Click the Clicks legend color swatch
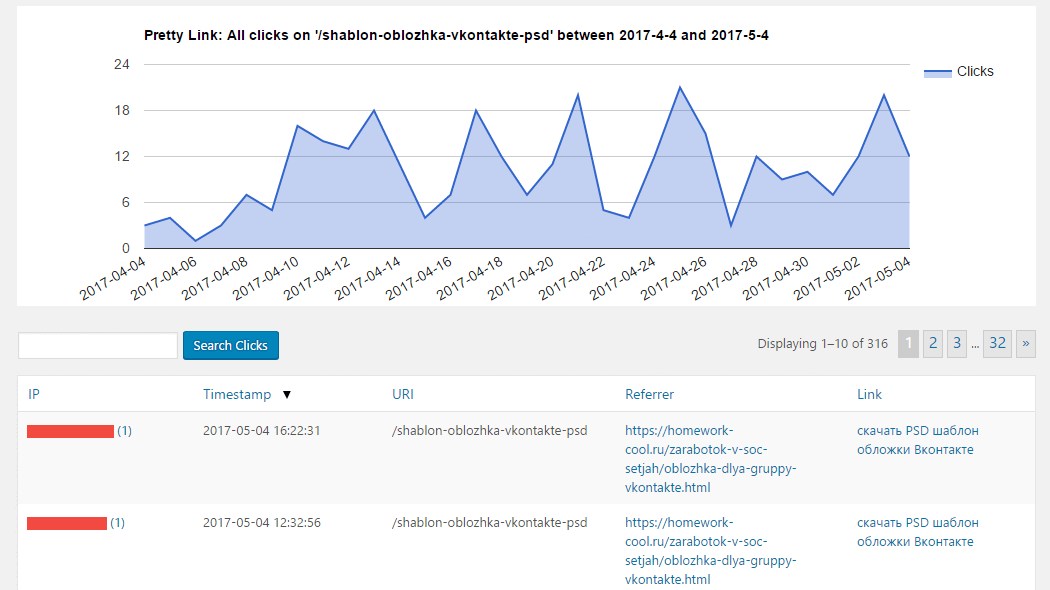This screenshot has height=590, width=1050. pos(938,73)
